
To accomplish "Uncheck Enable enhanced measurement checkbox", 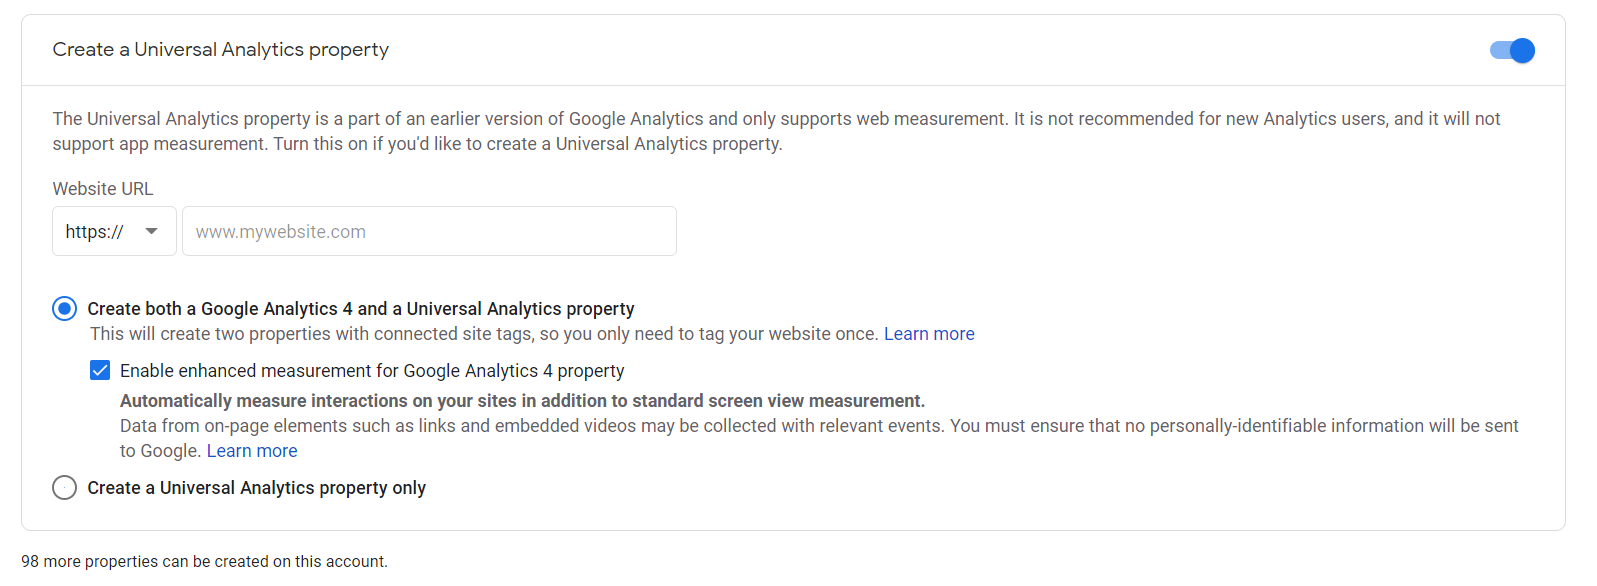I will tap(100, 371).
